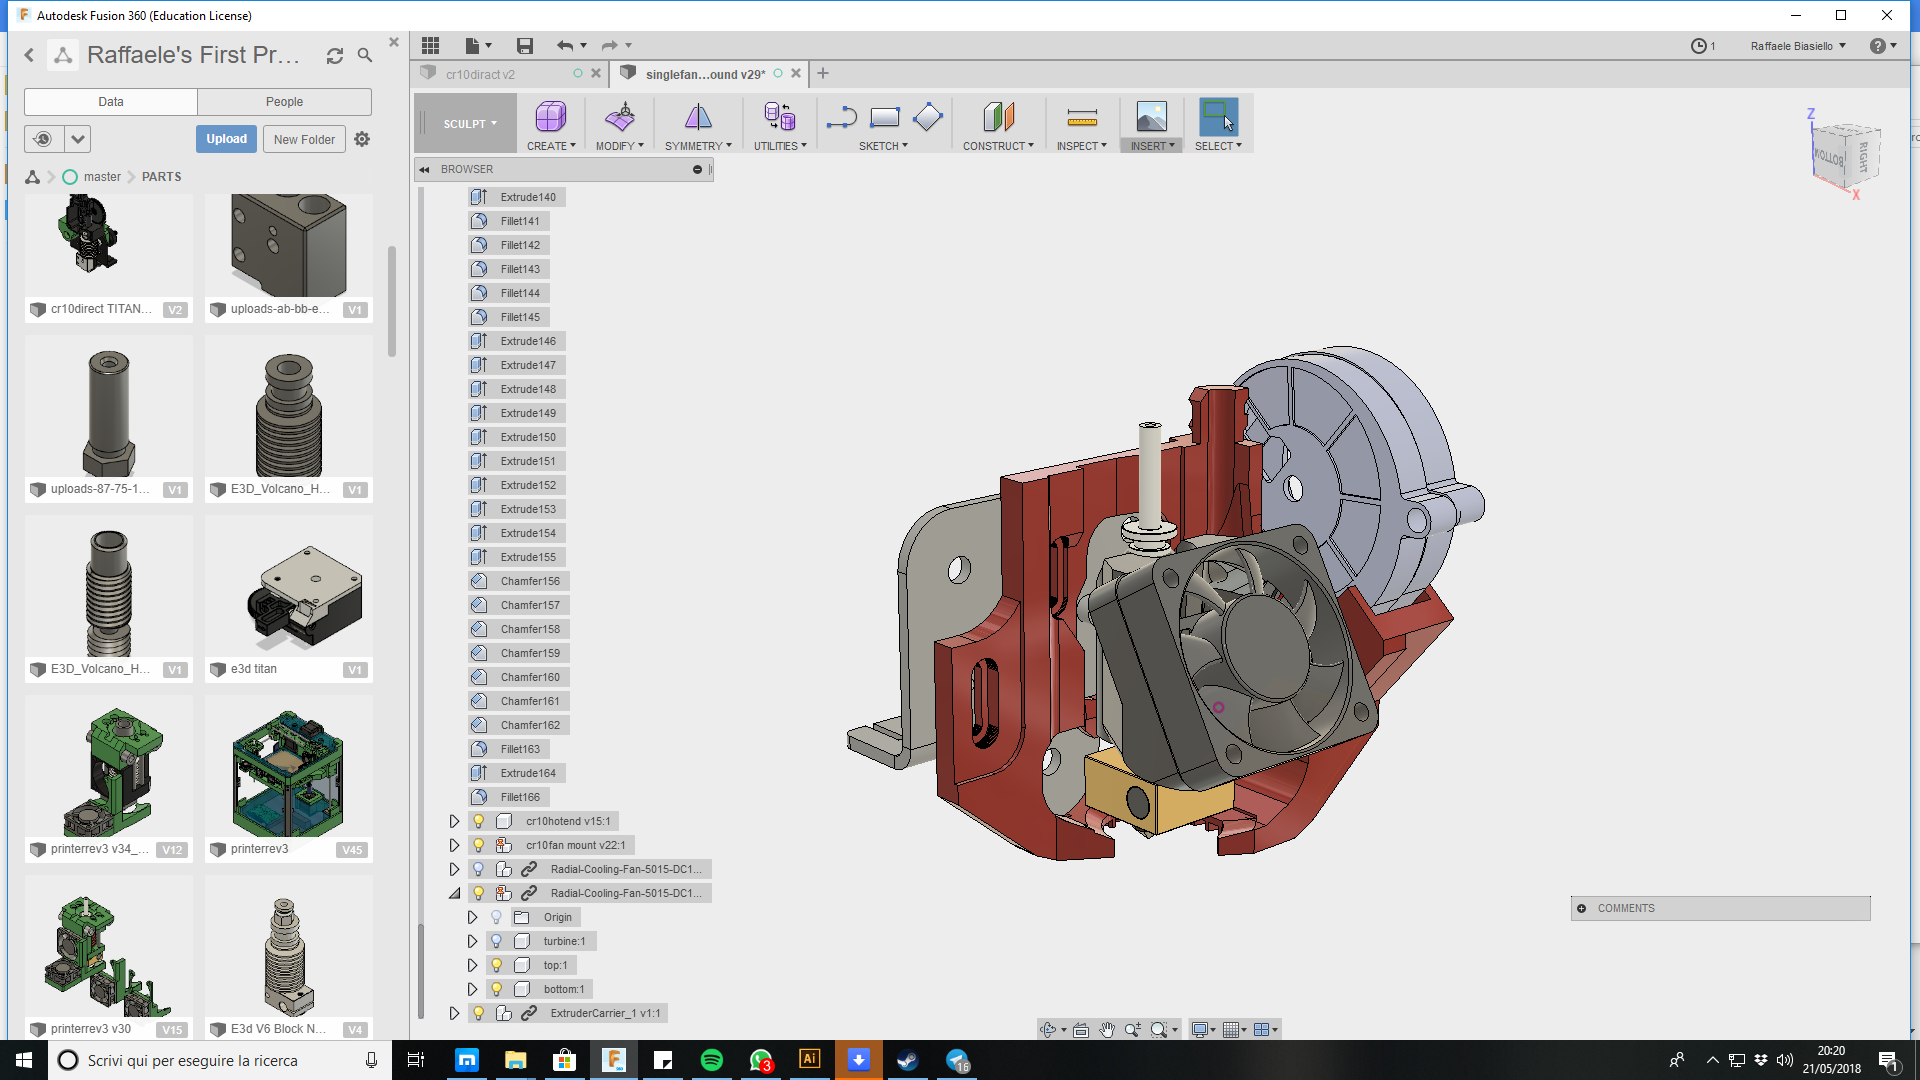Open the Utilities toolbar icon
Viewport: 1920px width, 1080px height.
point(779,117)
